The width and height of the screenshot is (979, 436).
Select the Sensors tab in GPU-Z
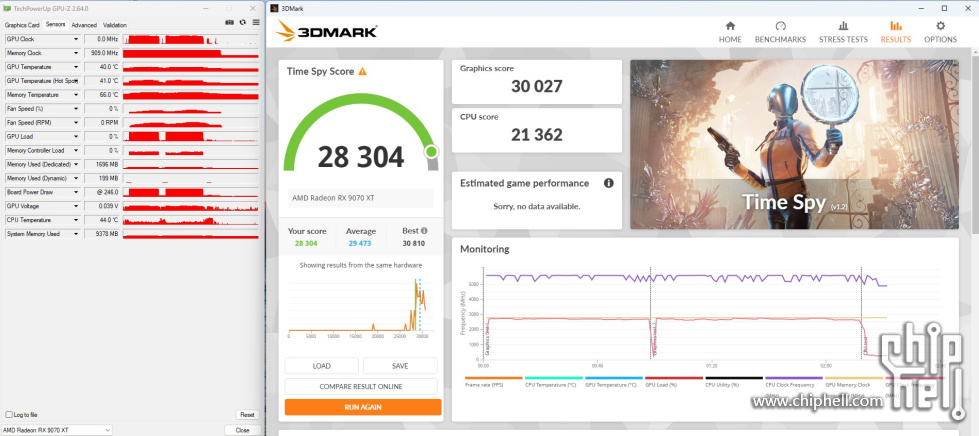tap(56, 24)
